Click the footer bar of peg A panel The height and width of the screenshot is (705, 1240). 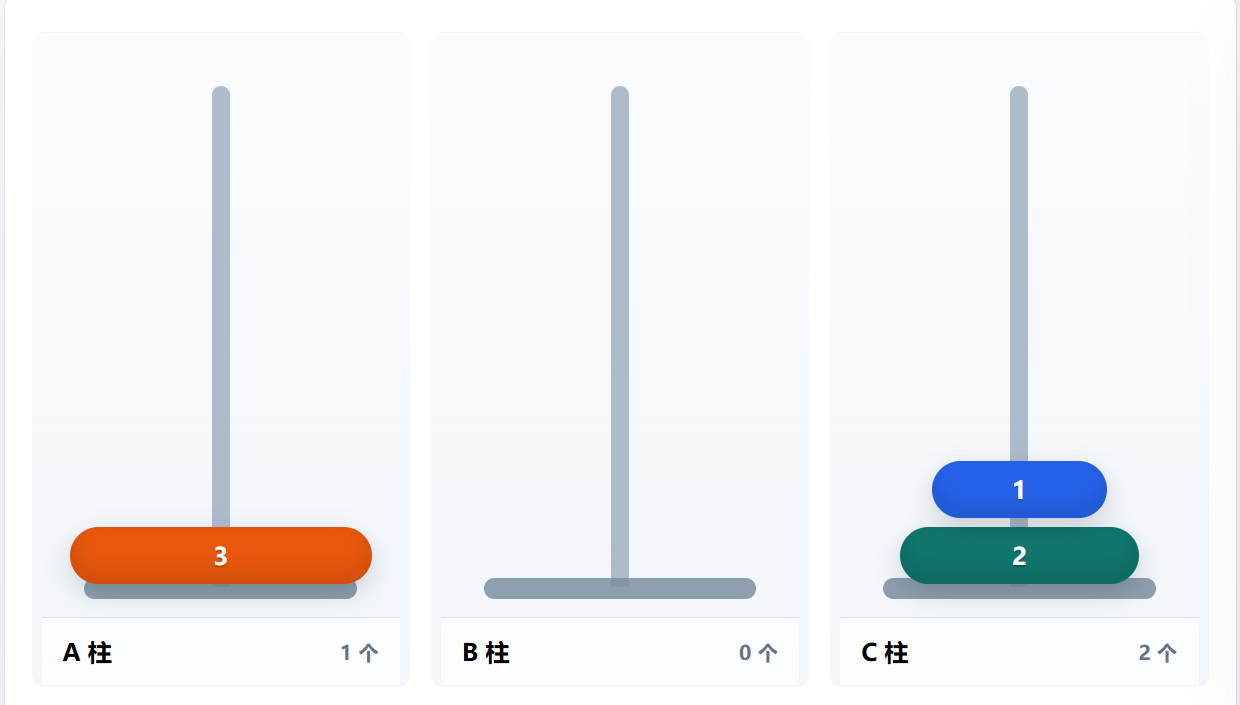[221, 652]
